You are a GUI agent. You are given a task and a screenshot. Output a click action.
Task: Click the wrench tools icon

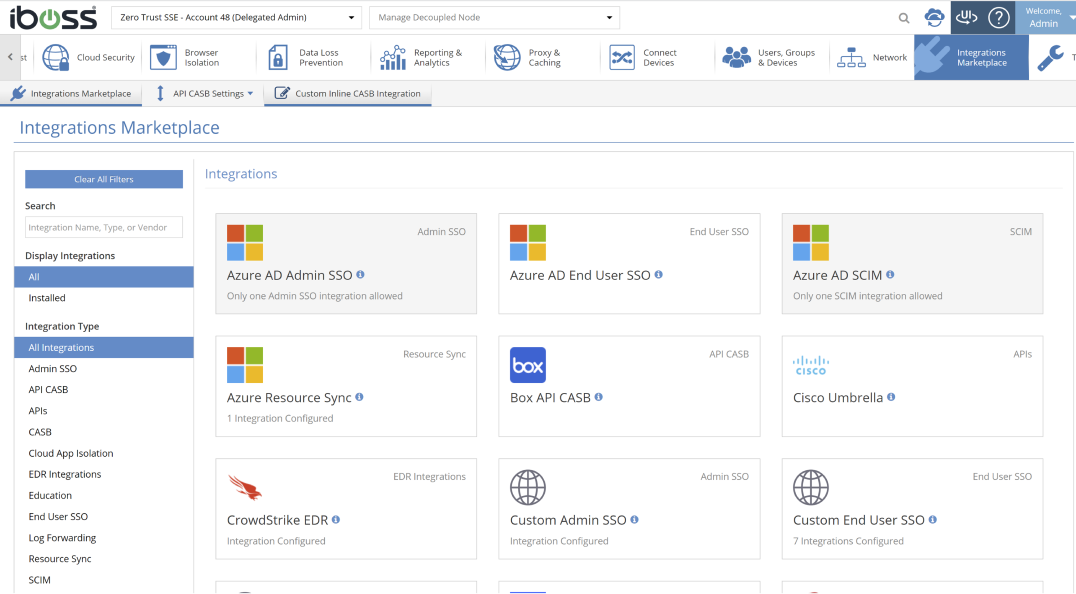point(1050,58)
